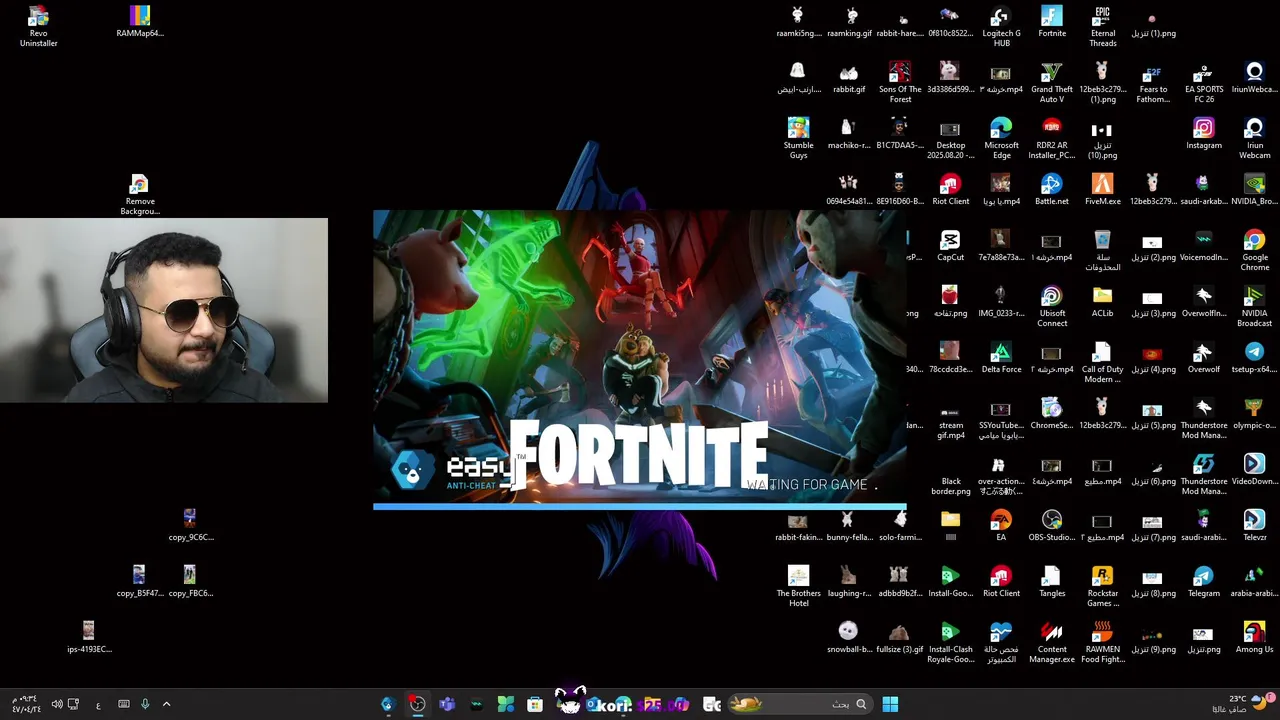This screenshot has width=1280, height=720.
Task: Click the Fortnite loading progress bar
Action: coord(640,506)
